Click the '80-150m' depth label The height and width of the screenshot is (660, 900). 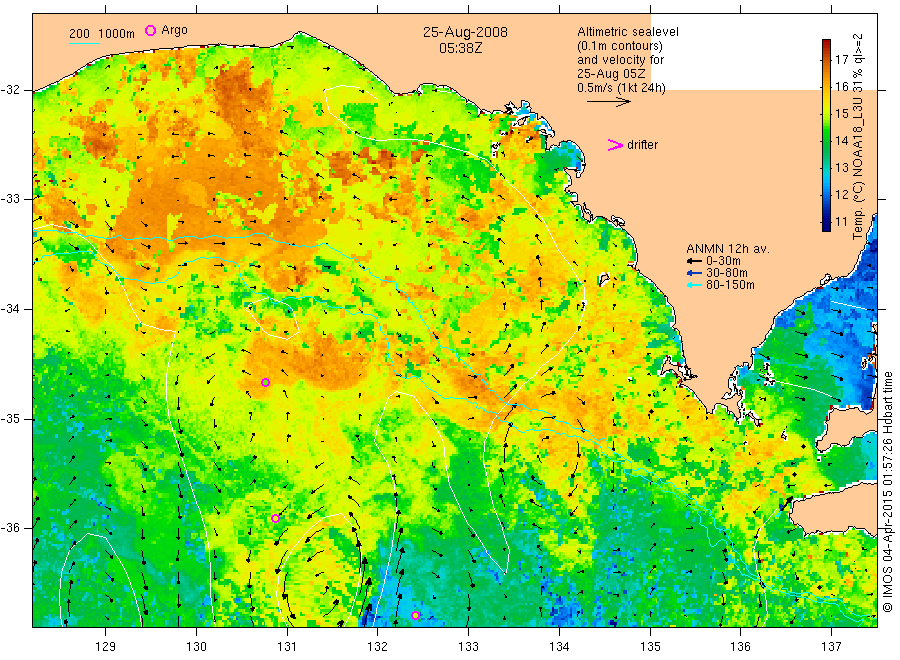coord(730,285)
